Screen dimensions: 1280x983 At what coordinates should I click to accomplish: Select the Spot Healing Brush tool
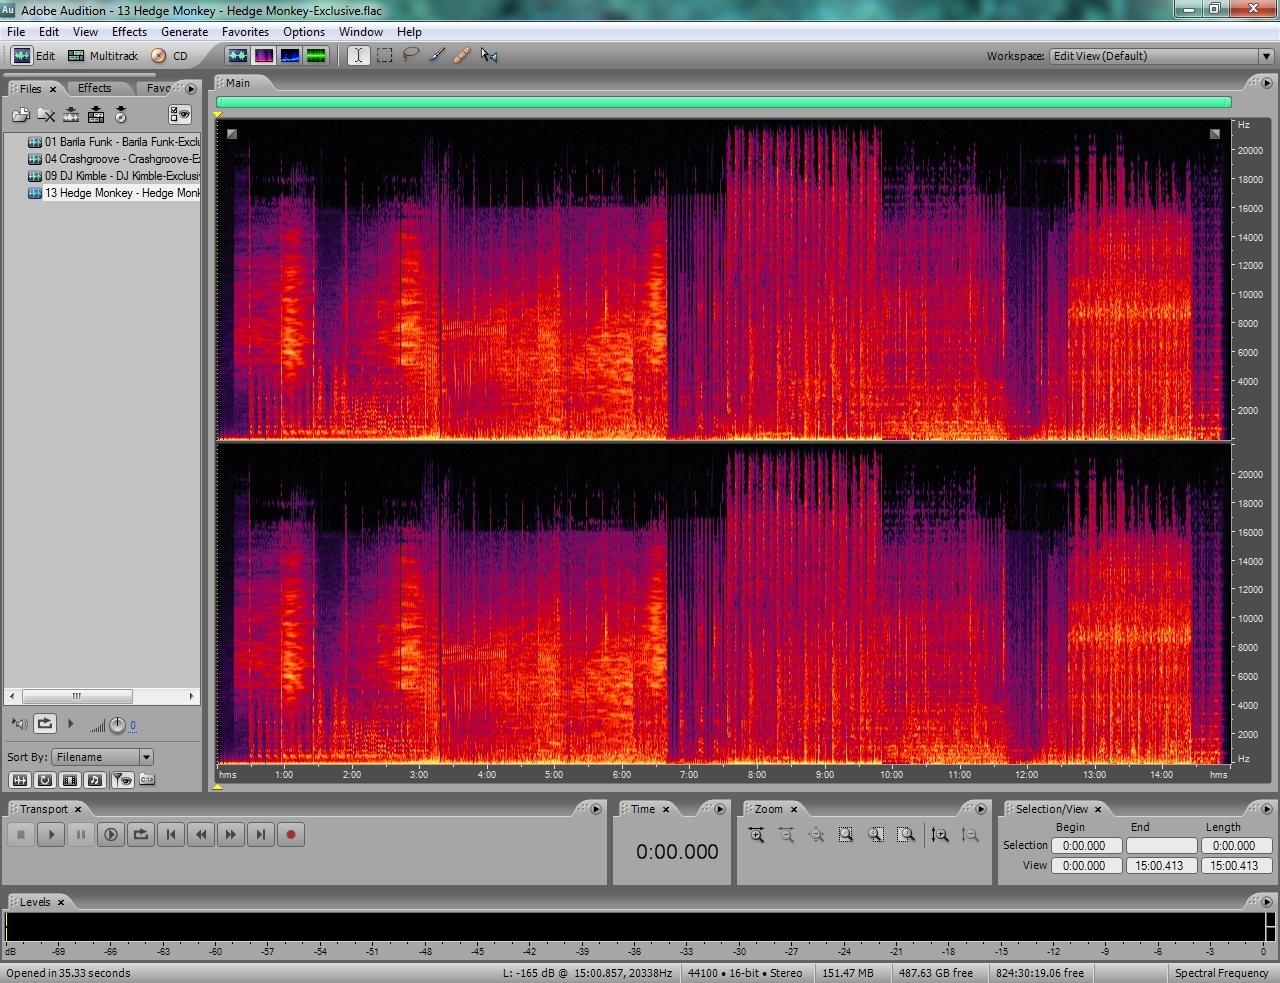[x=462, y=56]
